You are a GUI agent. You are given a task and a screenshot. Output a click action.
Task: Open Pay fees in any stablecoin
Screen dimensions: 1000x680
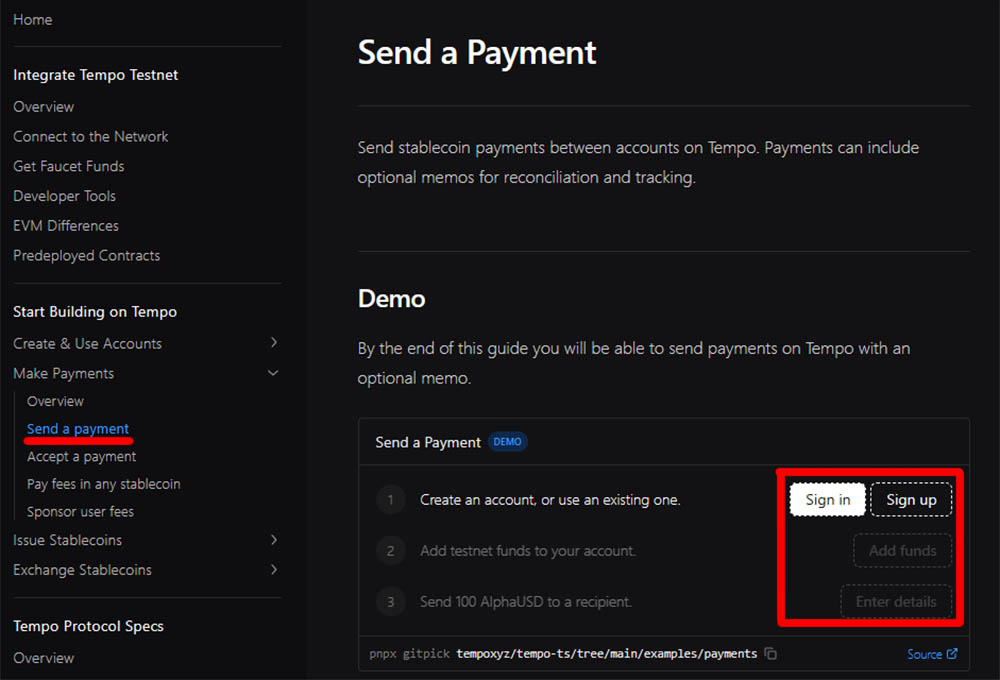(104, 484)
